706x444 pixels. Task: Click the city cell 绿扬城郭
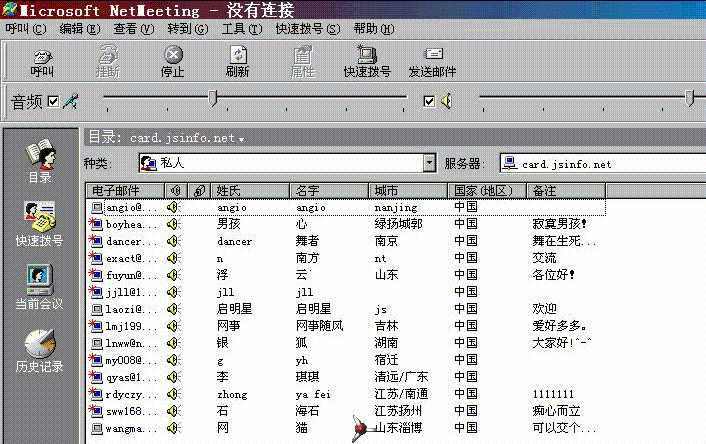(398, 224)
